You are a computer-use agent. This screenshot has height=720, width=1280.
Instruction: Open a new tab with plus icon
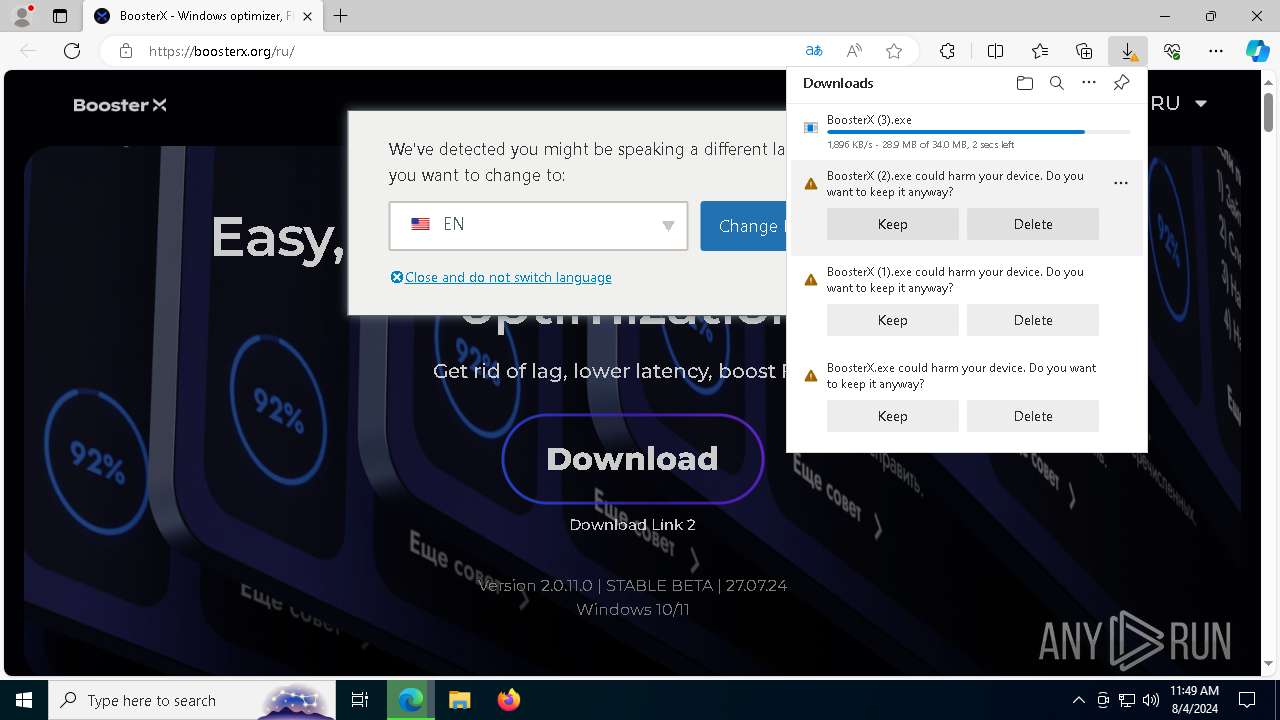click(341, 16)
